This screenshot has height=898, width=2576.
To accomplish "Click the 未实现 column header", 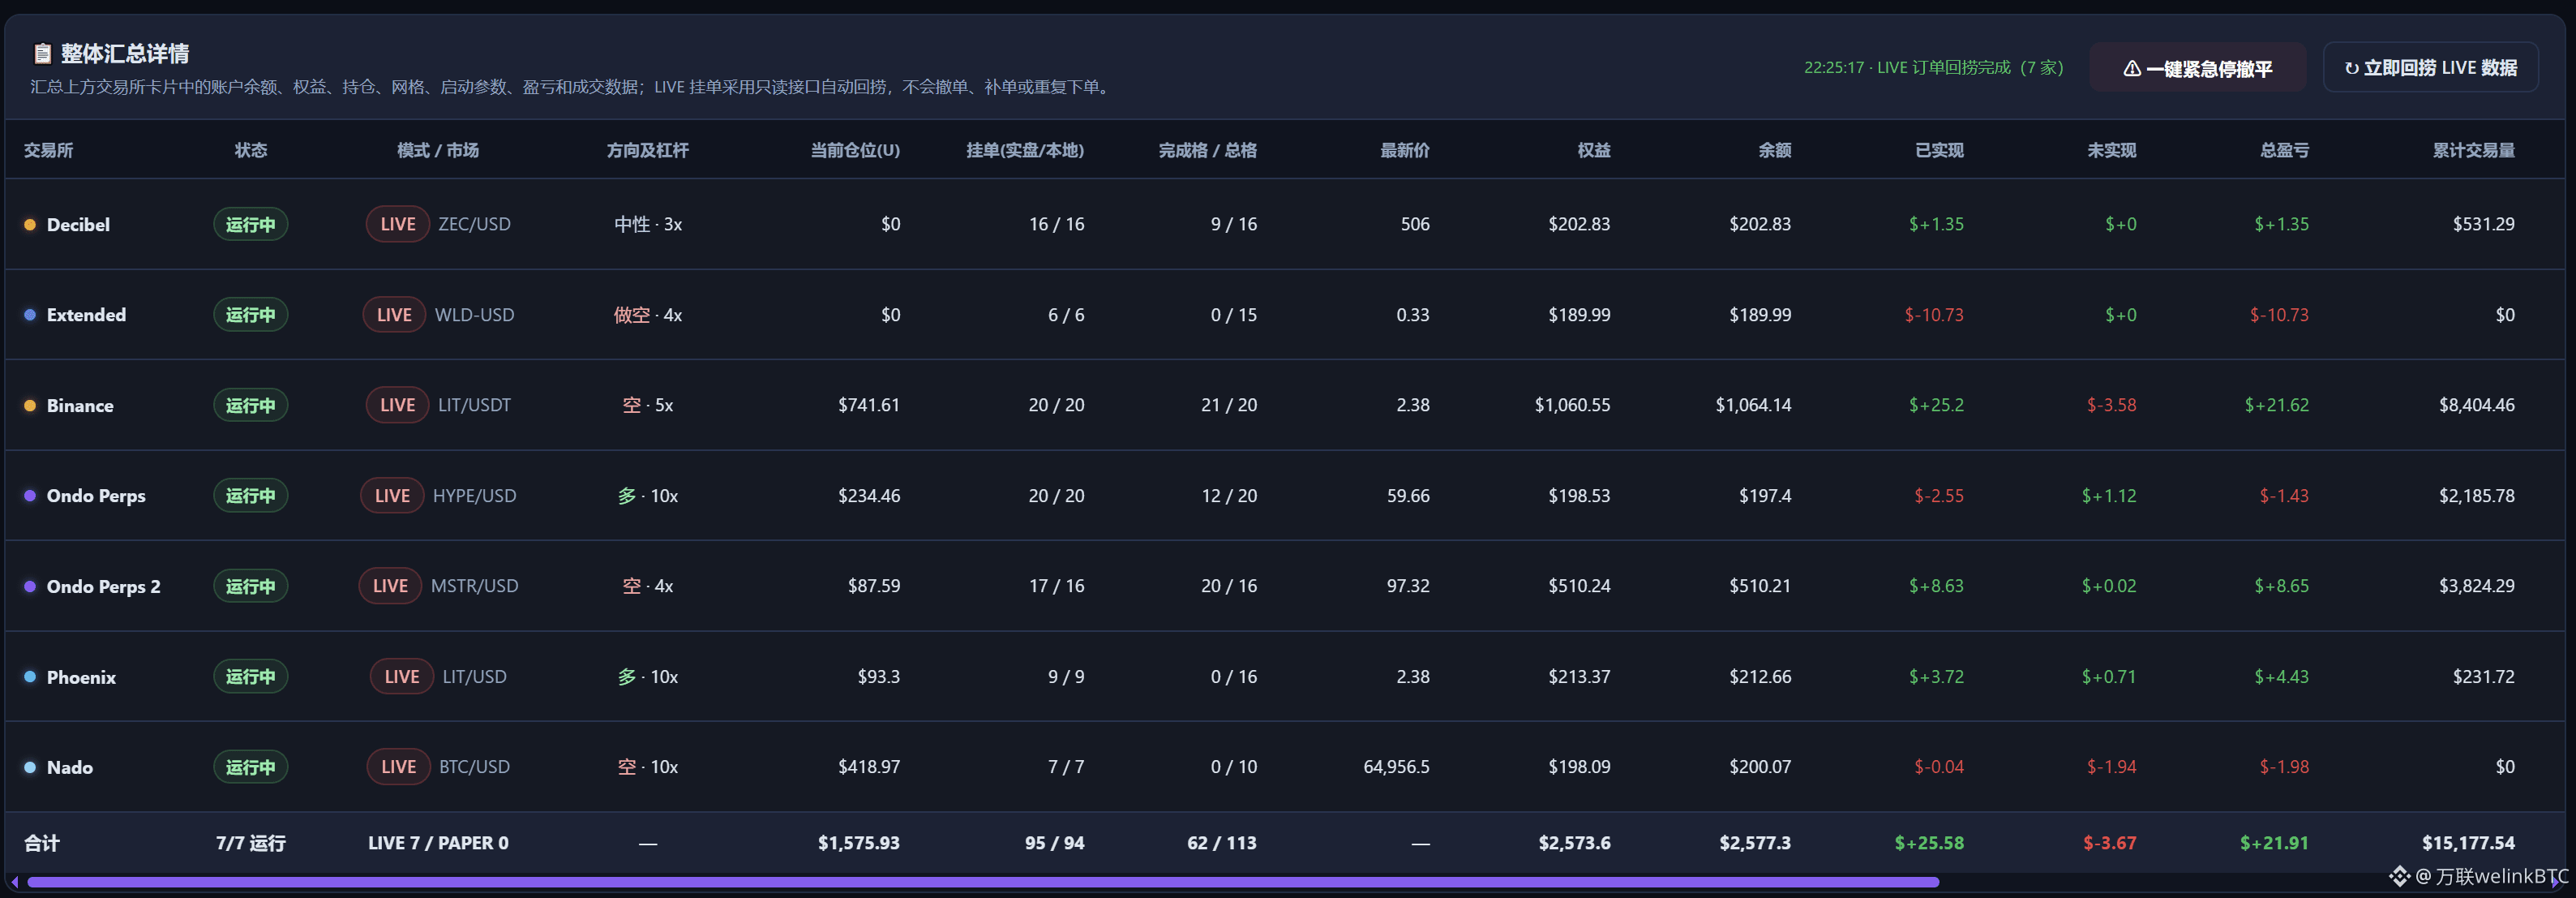I will [2112, 150].
